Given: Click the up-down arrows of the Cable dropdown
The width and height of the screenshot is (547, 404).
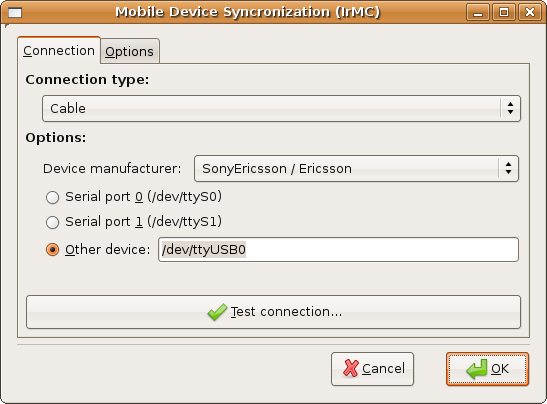Looking at the screenshot, I should (510, 109).
